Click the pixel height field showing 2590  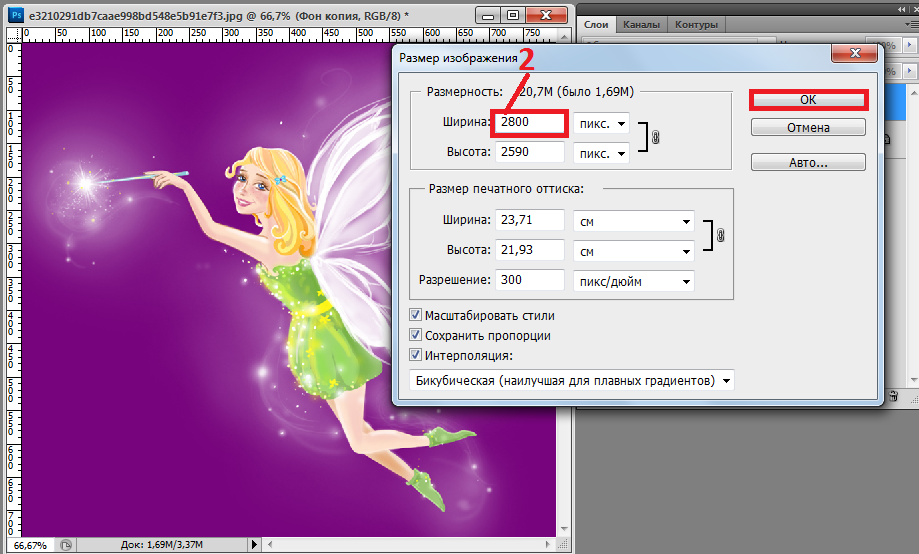point(529,152)
